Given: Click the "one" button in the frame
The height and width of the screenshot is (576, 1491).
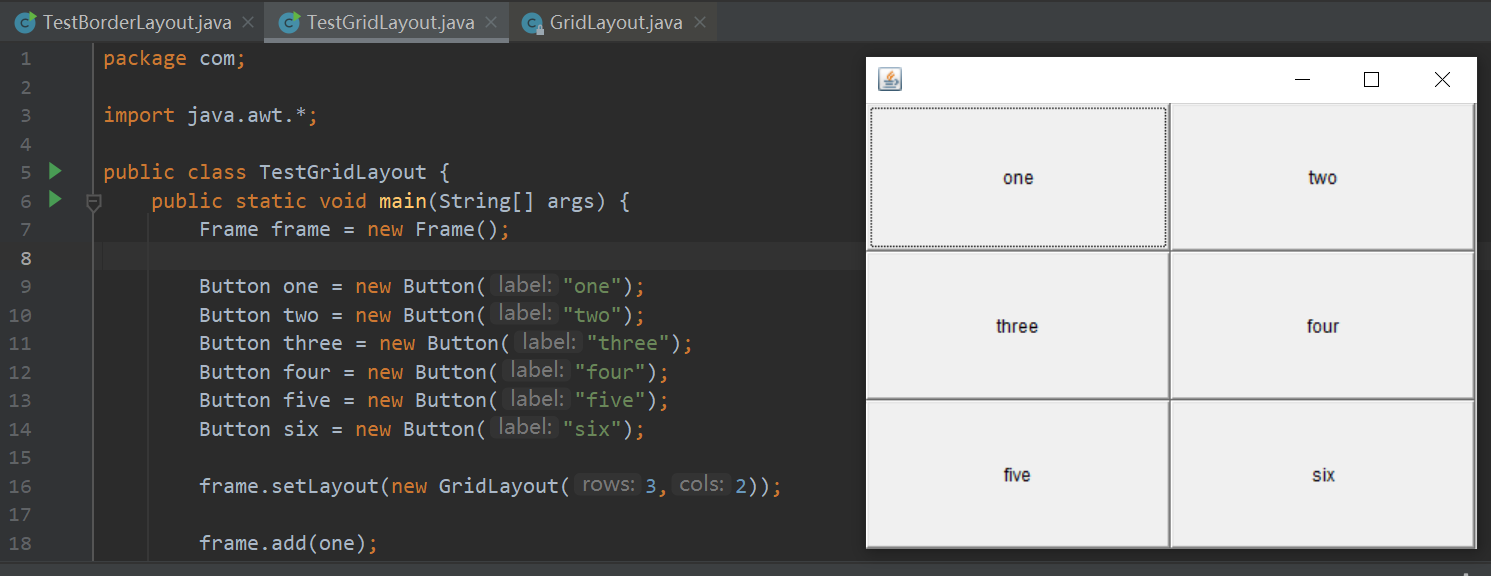Looking at the screenshot, I should (x=1017, y=177).
